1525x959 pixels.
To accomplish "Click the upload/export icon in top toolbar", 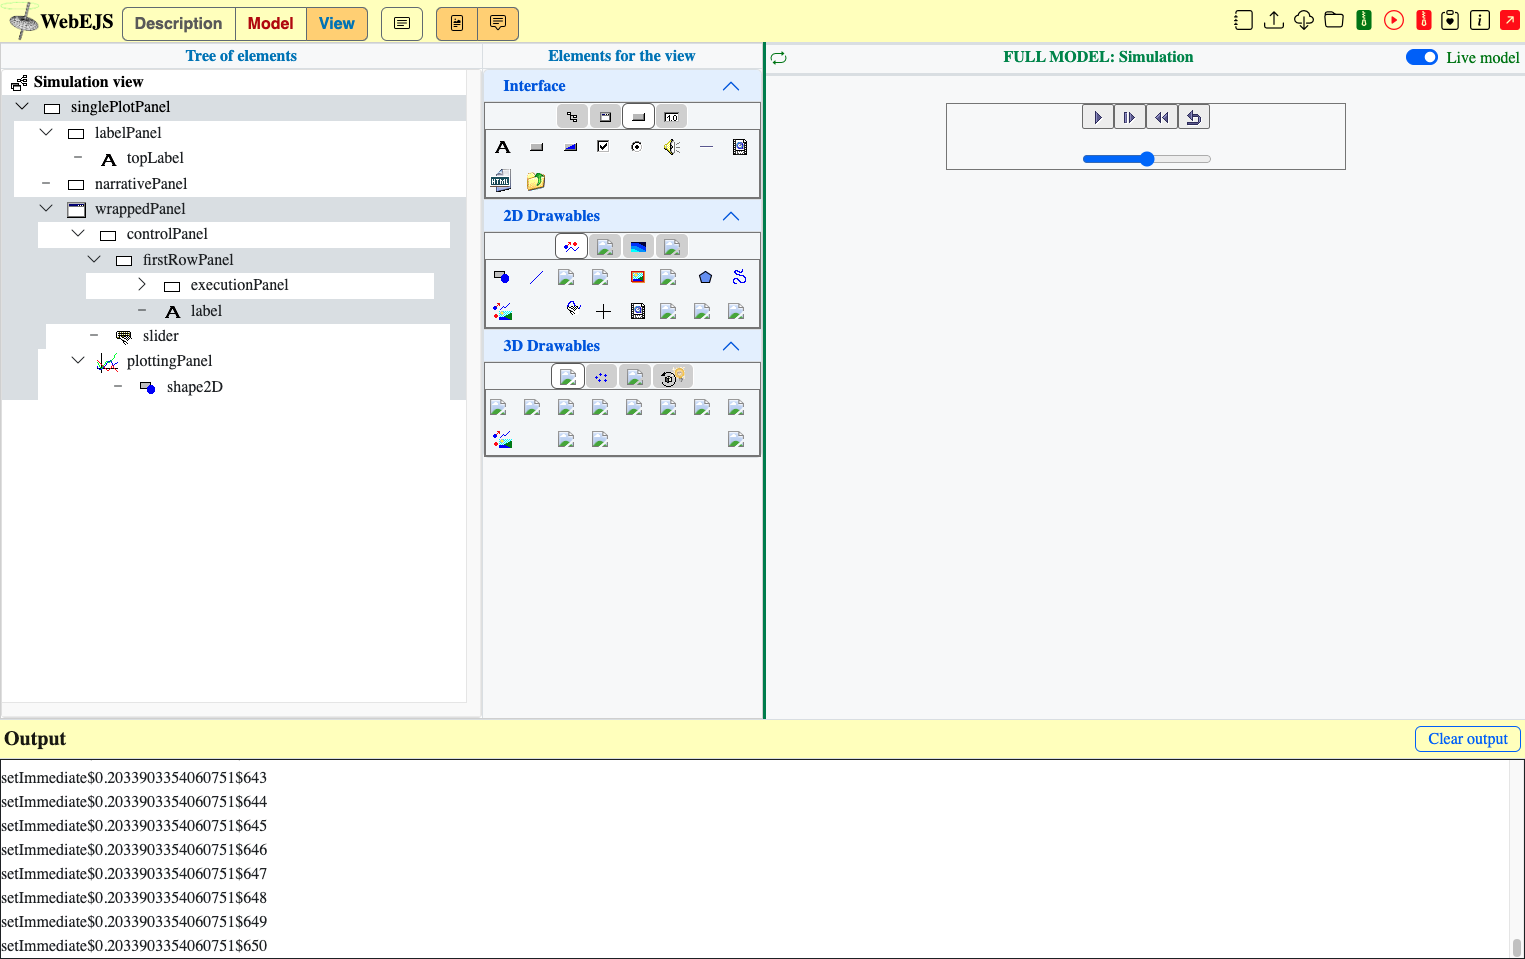I will click(1274, 20).
